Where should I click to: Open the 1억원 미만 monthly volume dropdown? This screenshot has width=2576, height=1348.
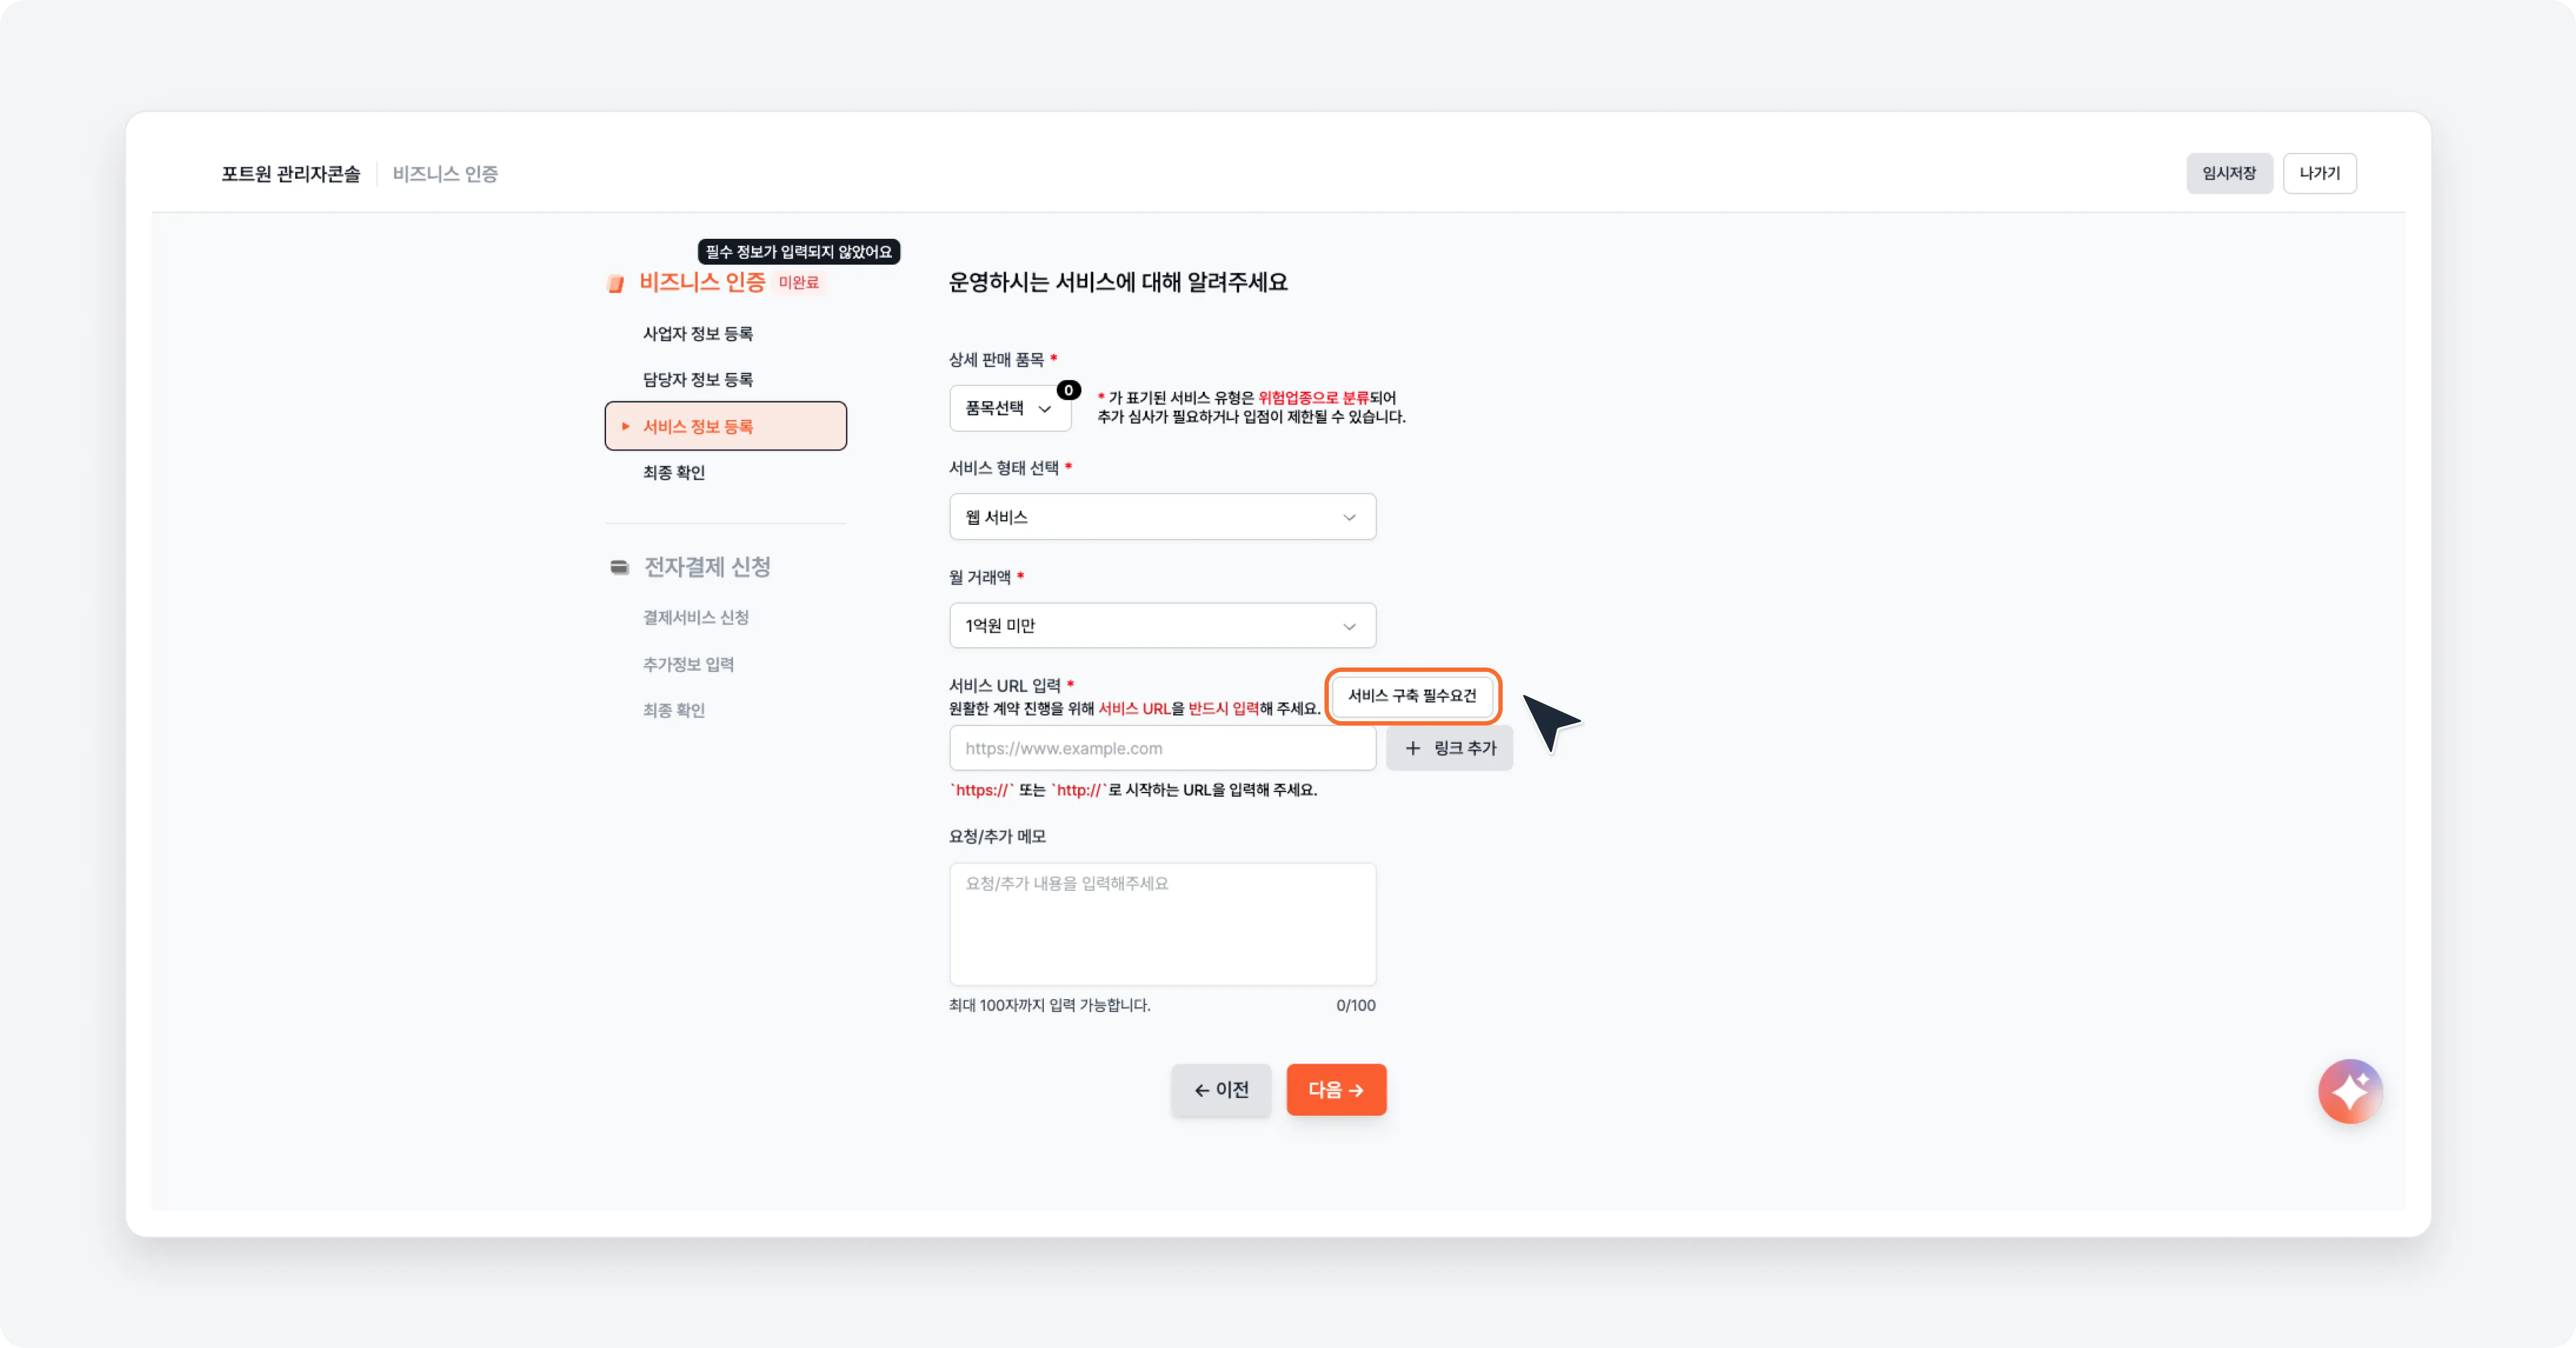point(1161,626)
